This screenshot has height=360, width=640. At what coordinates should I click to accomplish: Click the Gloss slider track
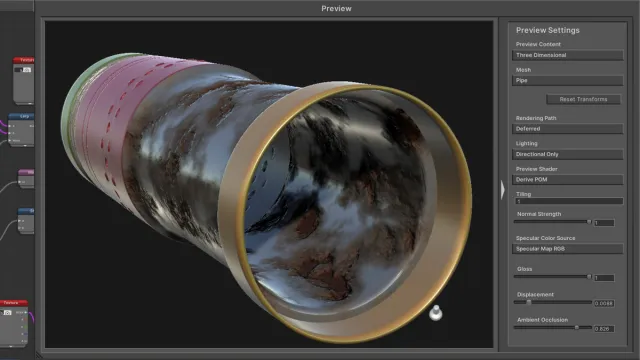553,276
